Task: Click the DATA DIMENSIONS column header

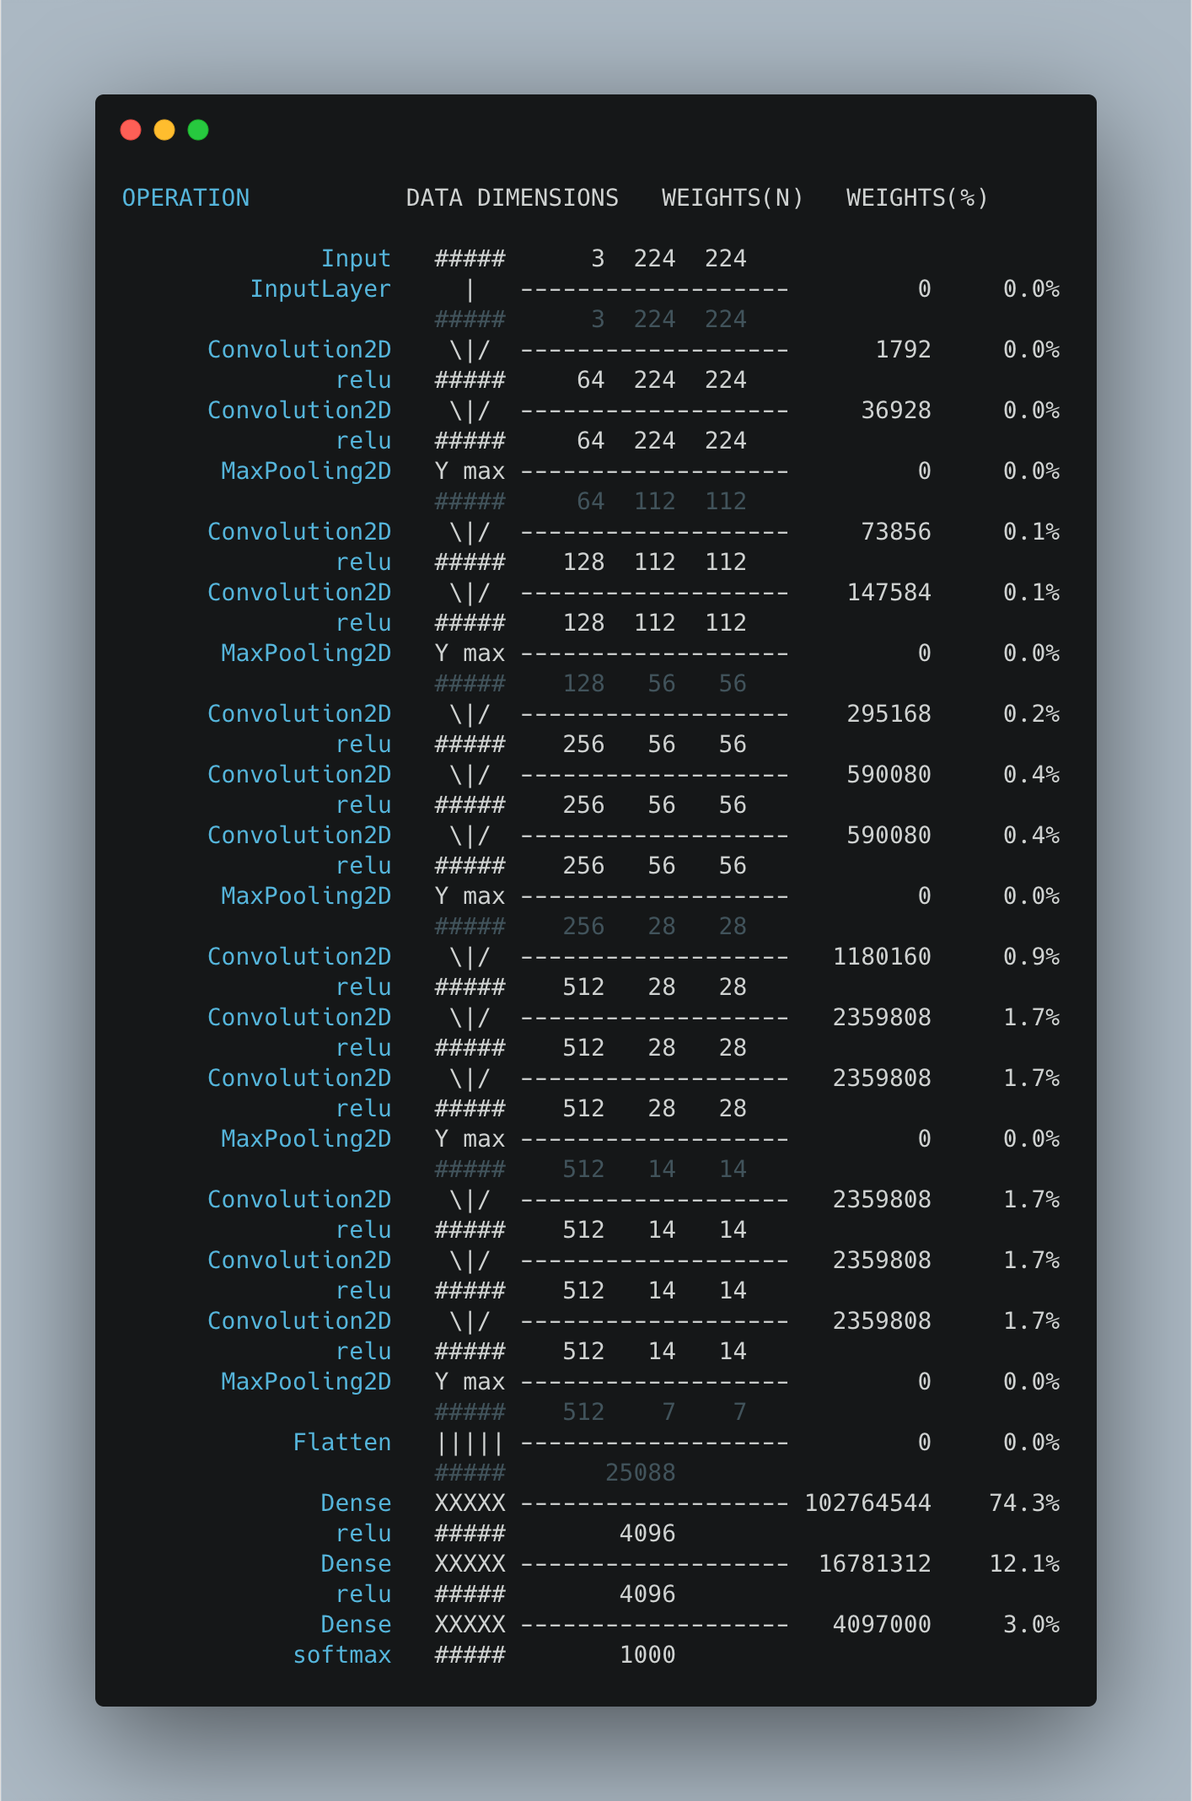Action: point(512,198)
